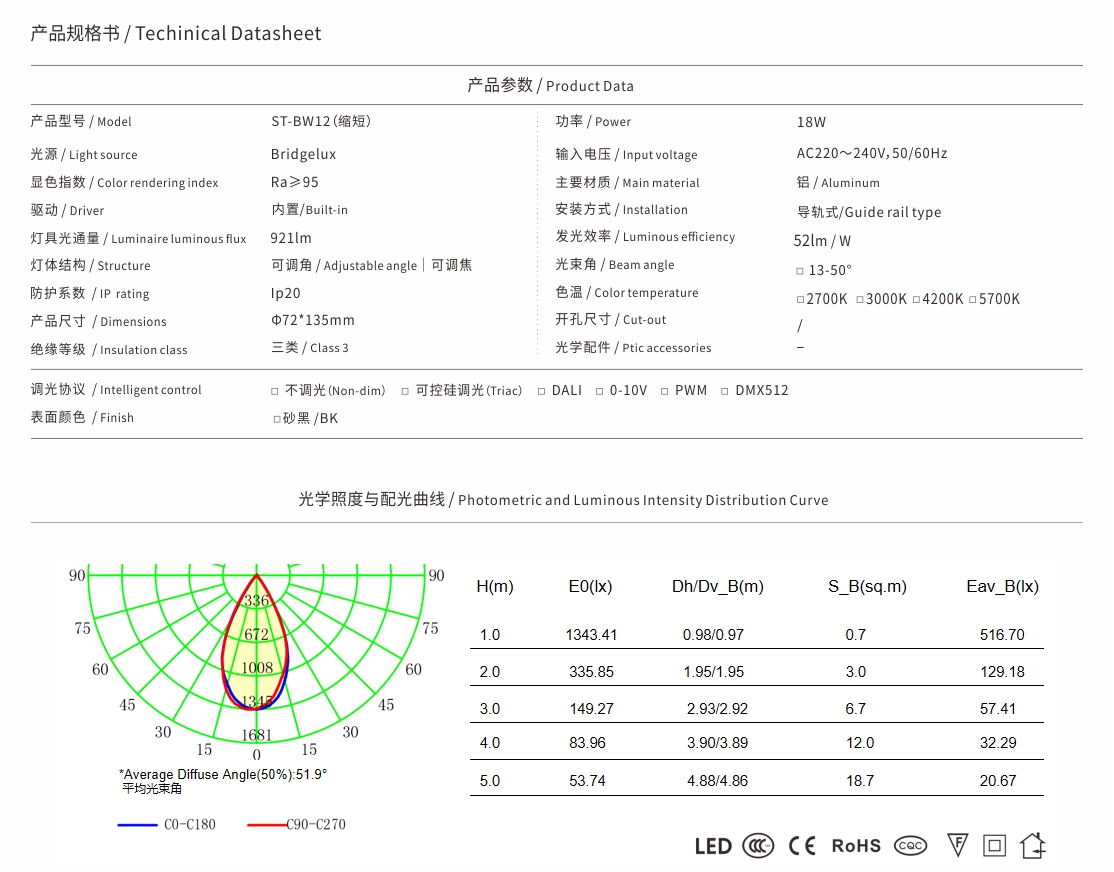The height and width of the screenshot is (872, 1114).
Task: Tick the 3000K color temperature box
Action: click(860, 300)
